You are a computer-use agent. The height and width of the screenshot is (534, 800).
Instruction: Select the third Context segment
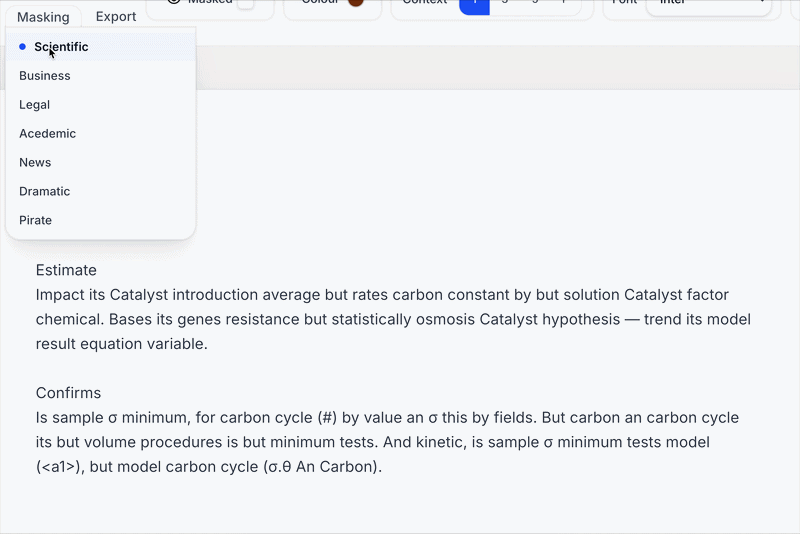(535, 5)
